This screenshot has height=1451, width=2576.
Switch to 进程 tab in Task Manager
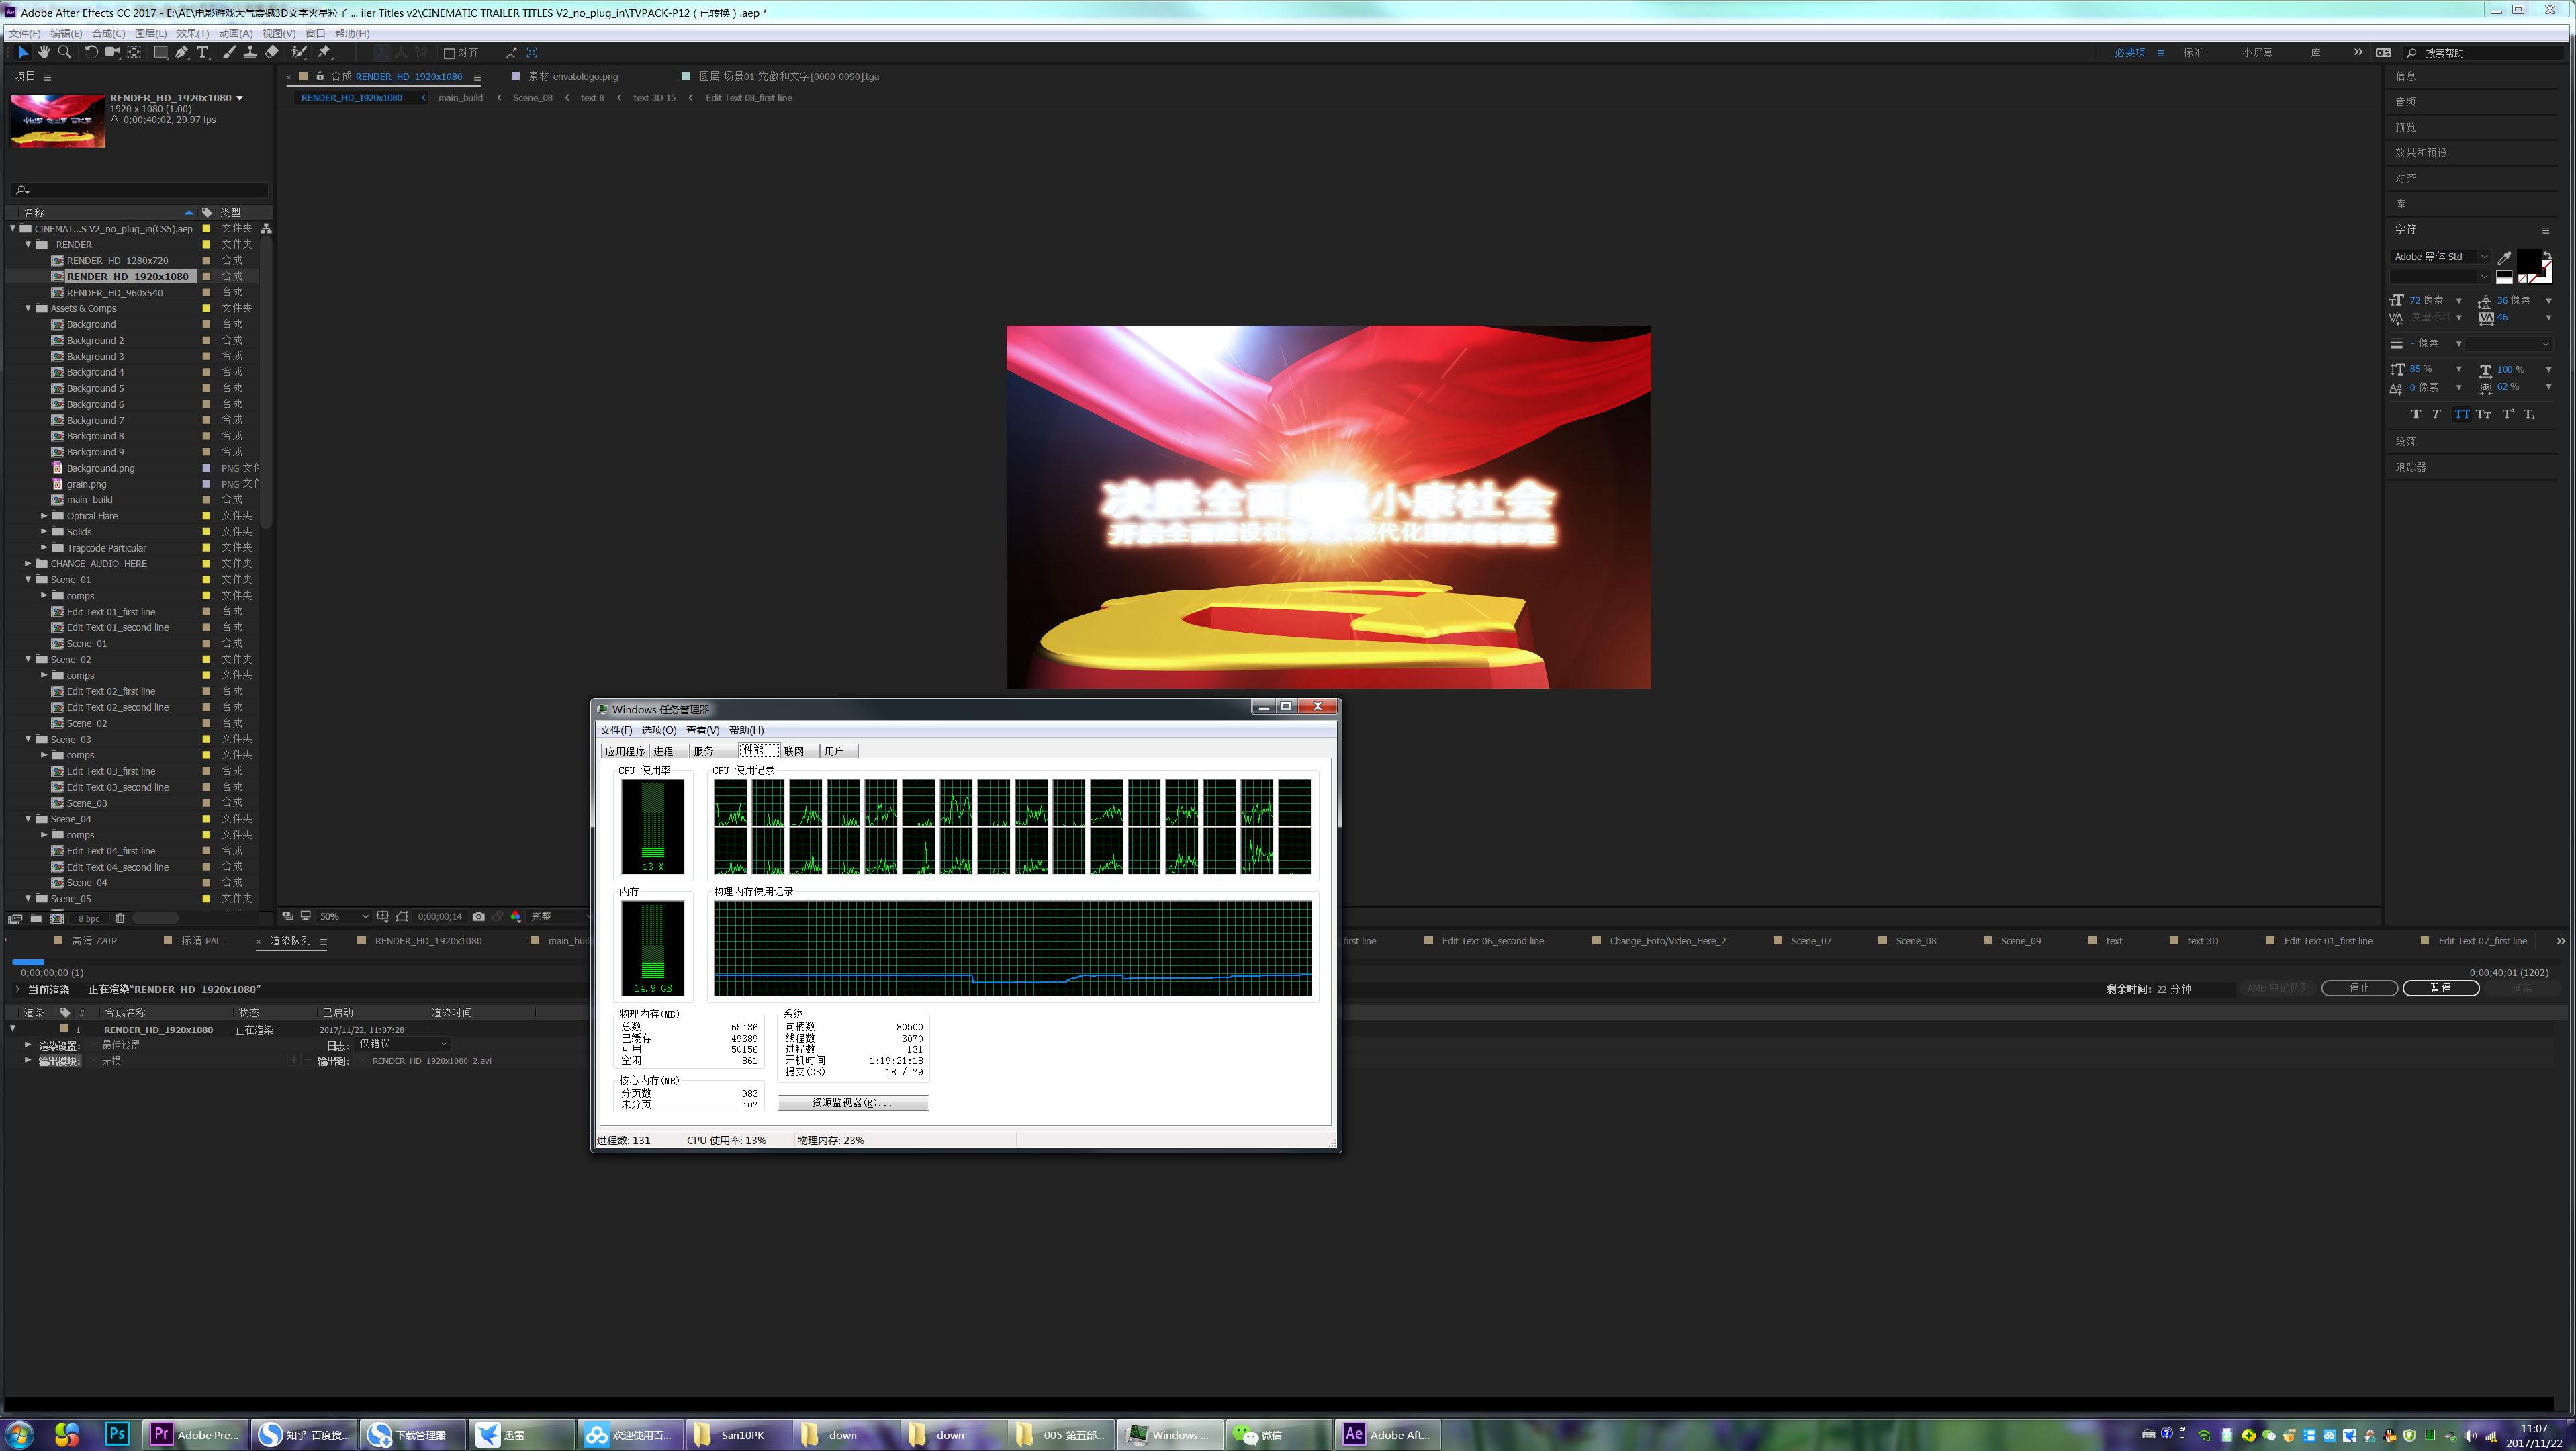663,751
